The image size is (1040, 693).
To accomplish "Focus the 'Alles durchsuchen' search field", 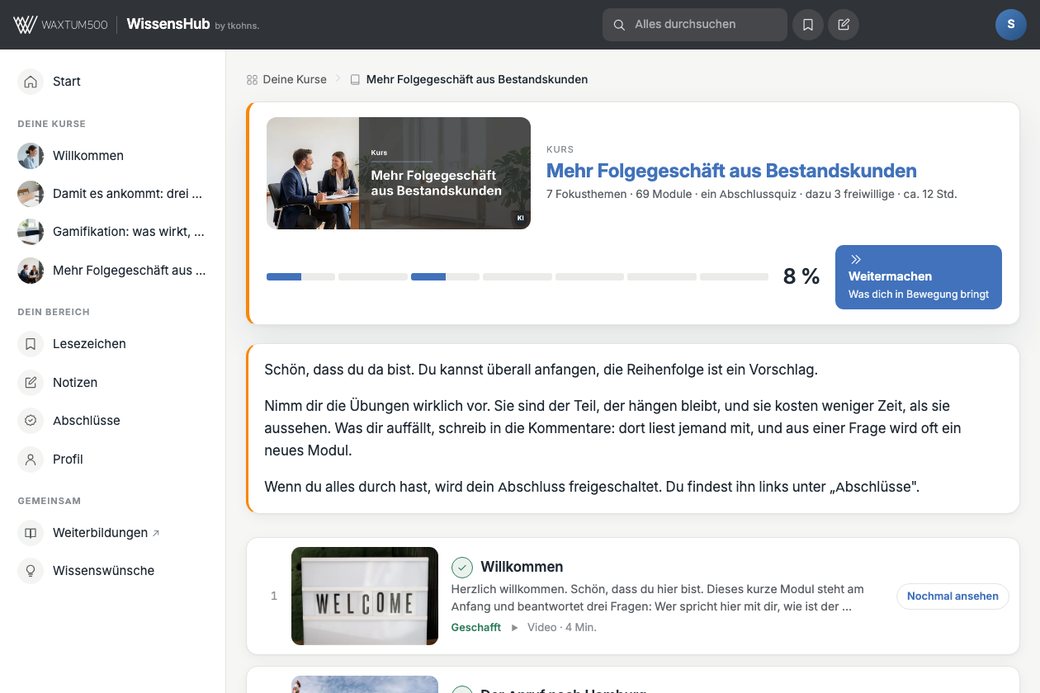I will point(694,25).
